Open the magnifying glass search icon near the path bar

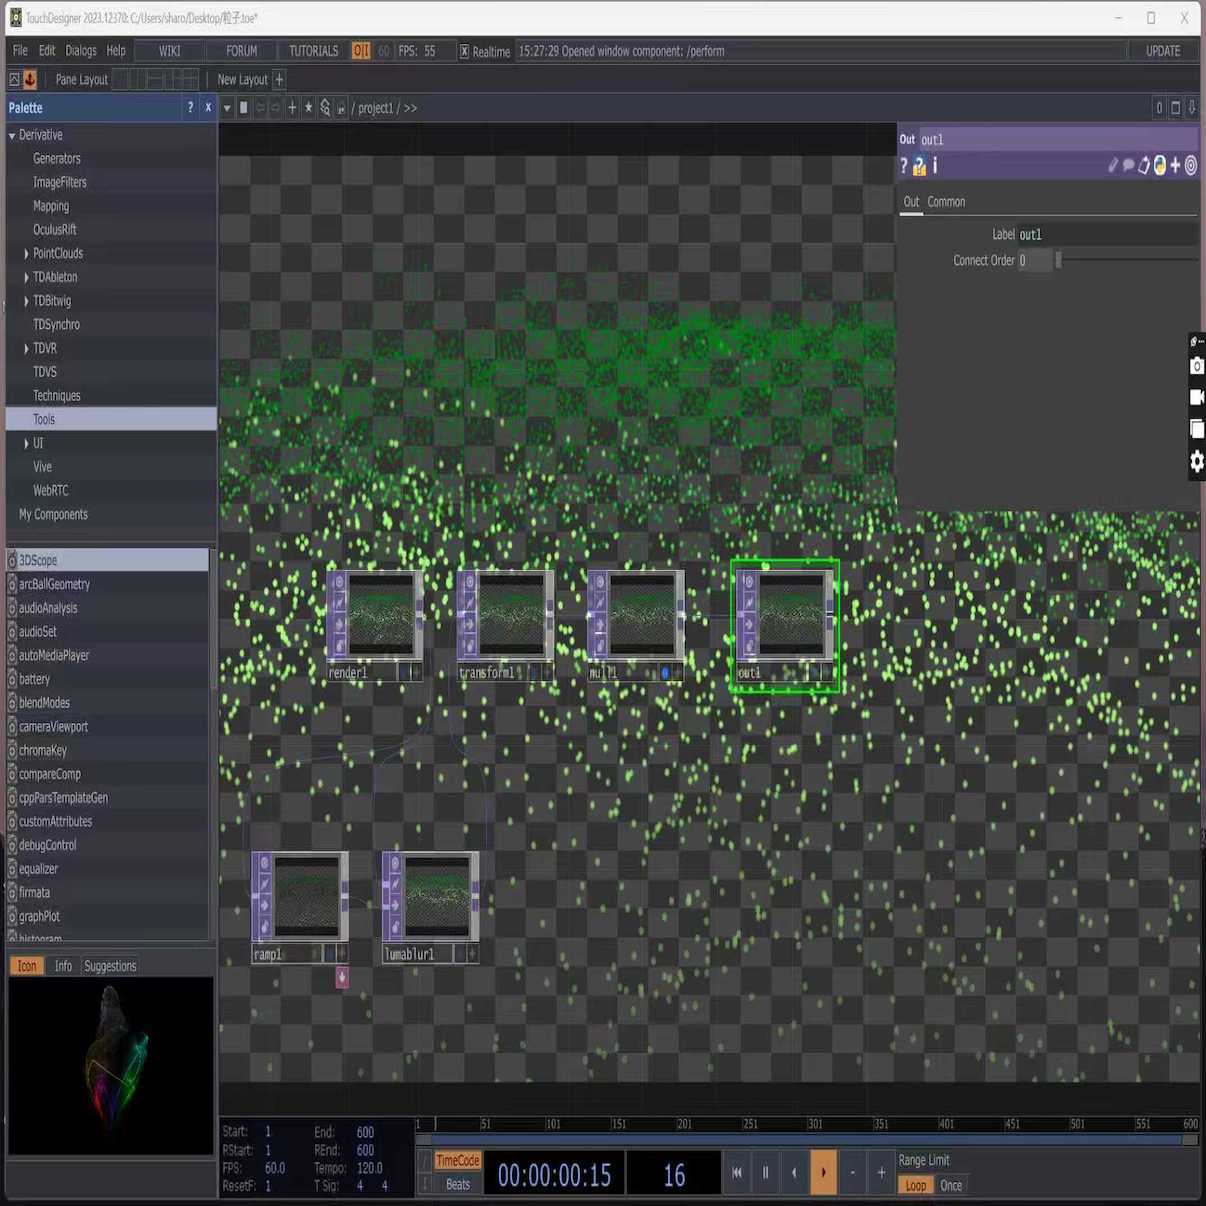326,108
